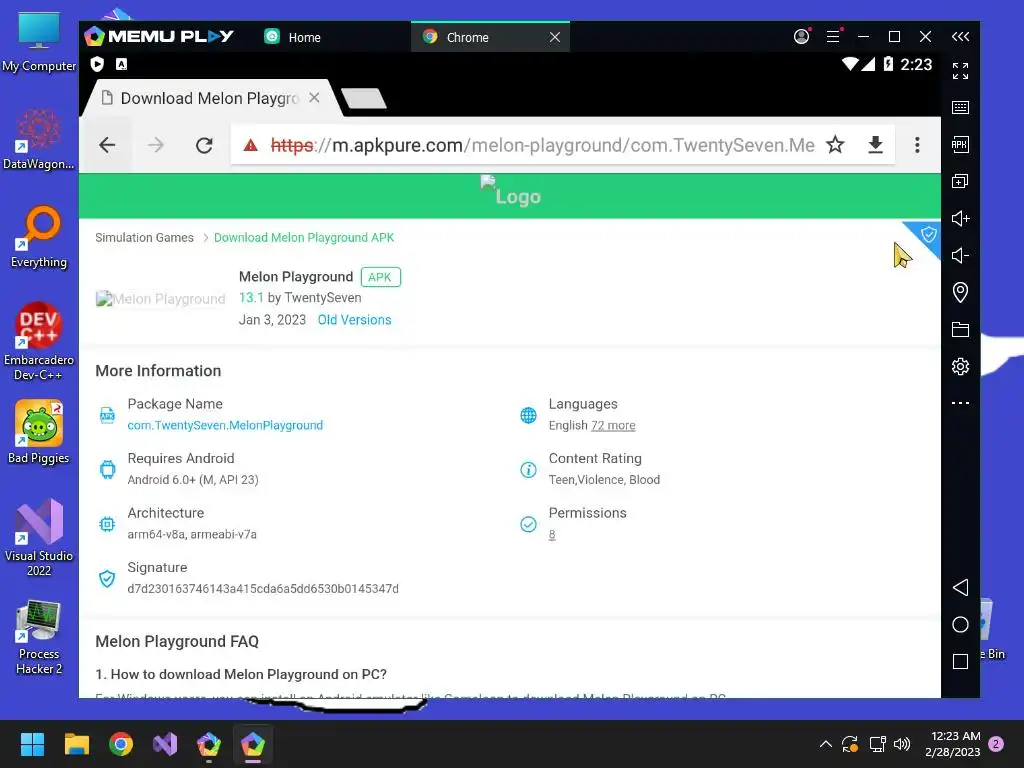Open the MEmu hamburger menu

click(x=833, y=37)
